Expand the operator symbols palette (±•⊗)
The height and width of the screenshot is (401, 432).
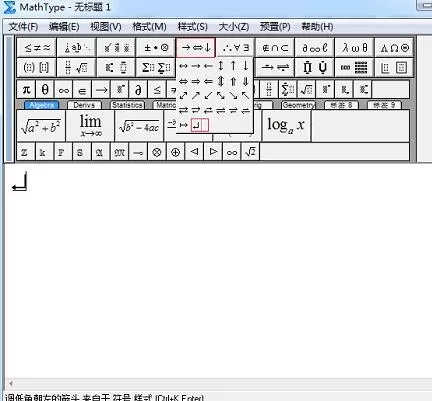(156, 48)
